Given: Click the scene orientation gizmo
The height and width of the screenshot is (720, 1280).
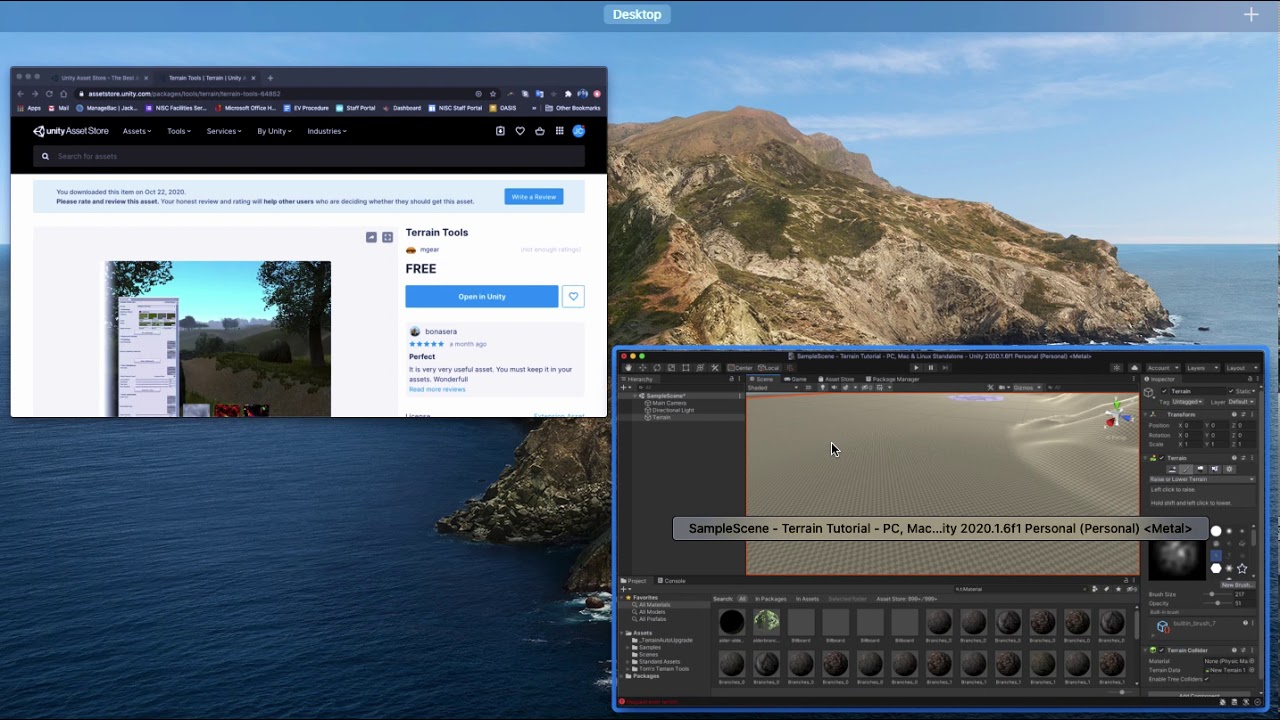Looking at the screenshot, I should [x=1117, y=416].
